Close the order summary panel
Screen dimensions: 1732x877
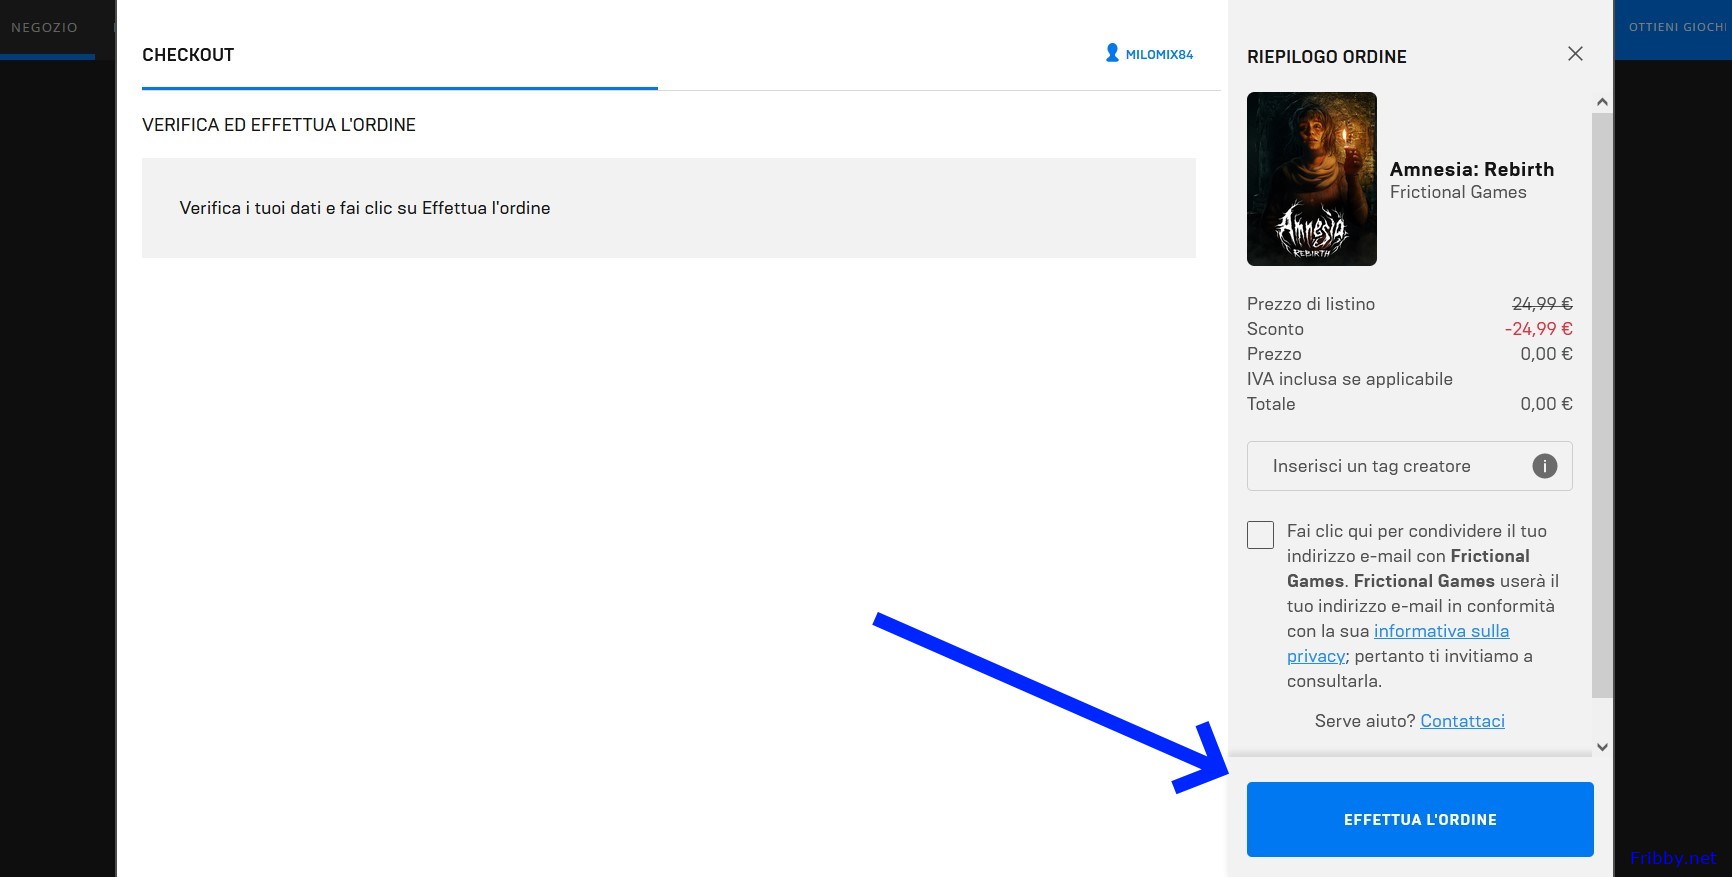pos(1575,54)
